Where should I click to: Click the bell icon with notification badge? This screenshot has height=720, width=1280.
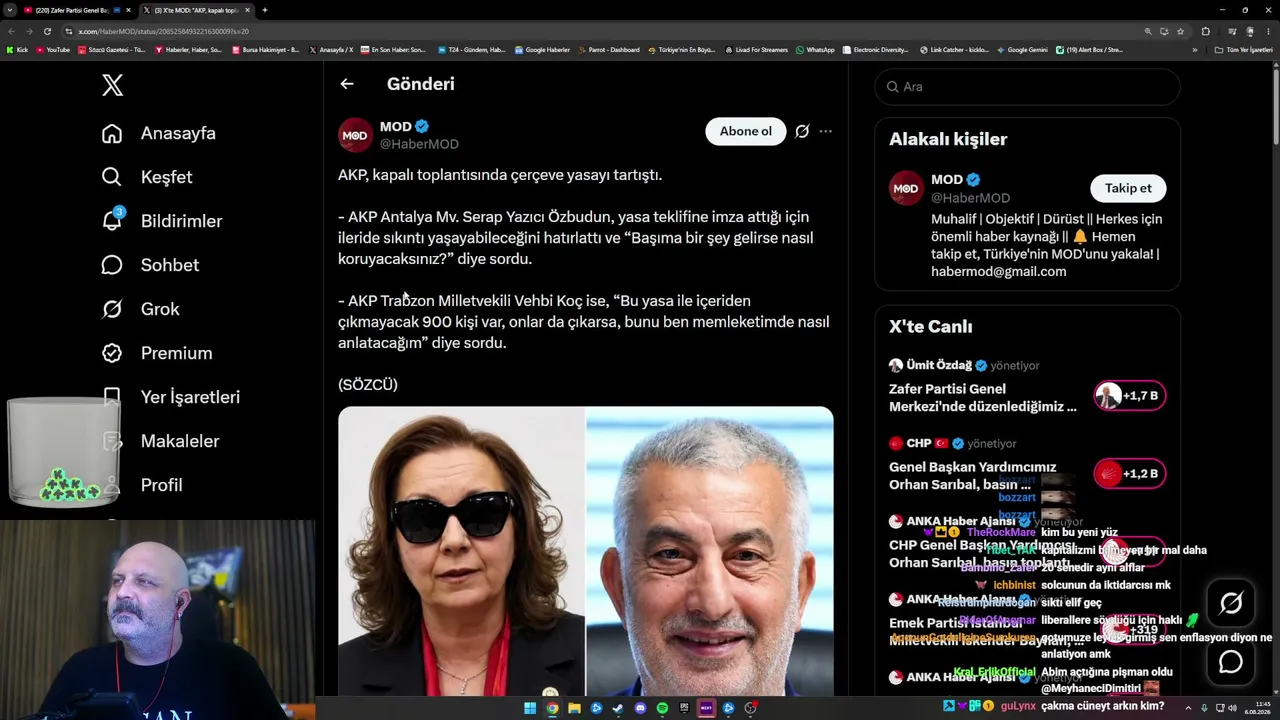(112, 221)
